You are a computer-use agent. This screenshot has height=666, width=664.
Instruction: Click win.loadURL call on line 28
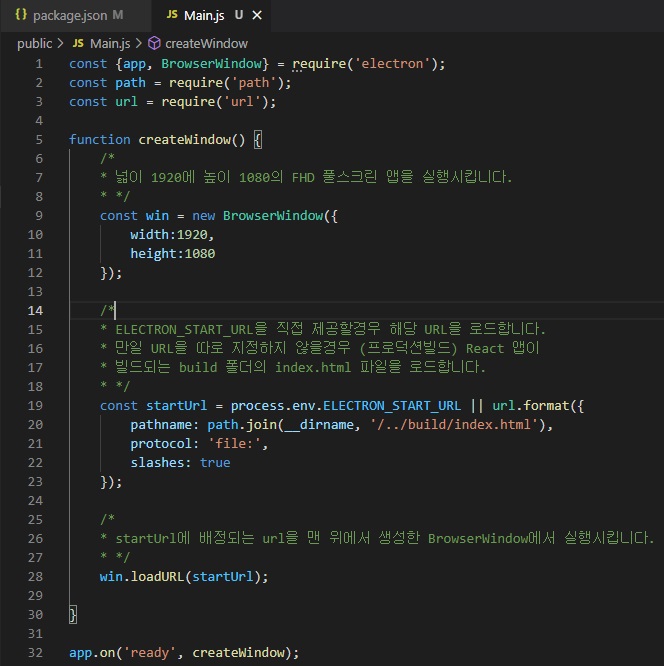[x=141, y=576]
